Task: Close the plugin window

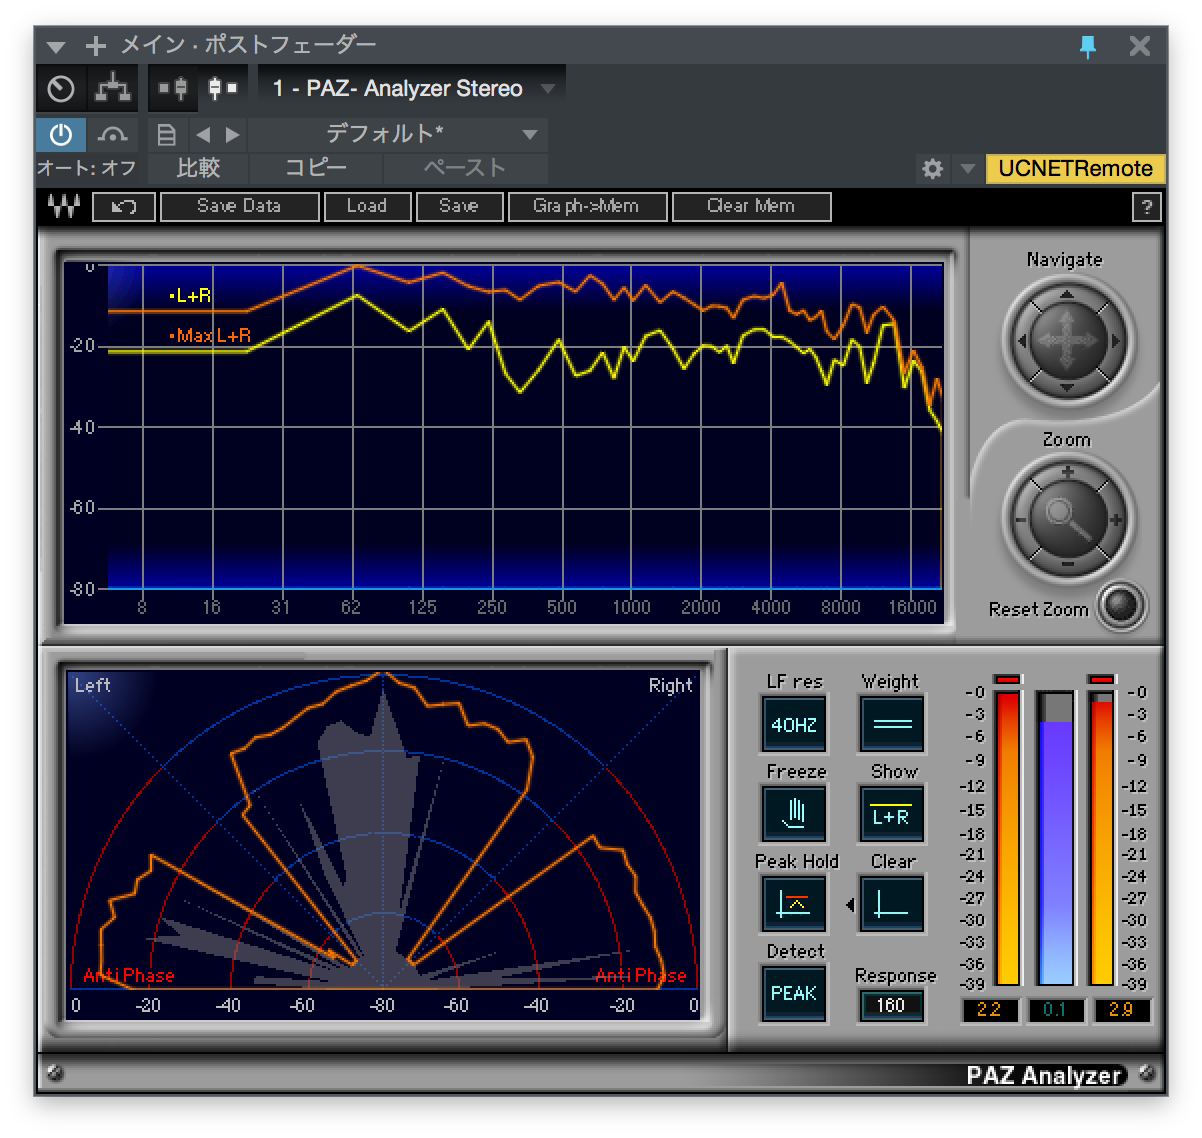Action: [x=1139, y=46]
